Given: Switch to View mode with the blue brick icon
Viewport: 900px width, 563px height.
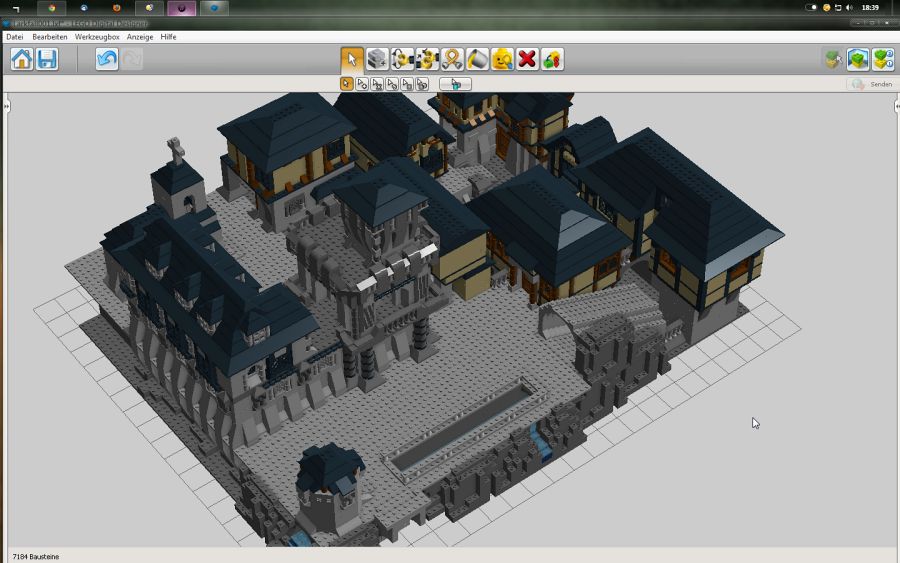Looking at the screenshot, I should click(858, 59).
